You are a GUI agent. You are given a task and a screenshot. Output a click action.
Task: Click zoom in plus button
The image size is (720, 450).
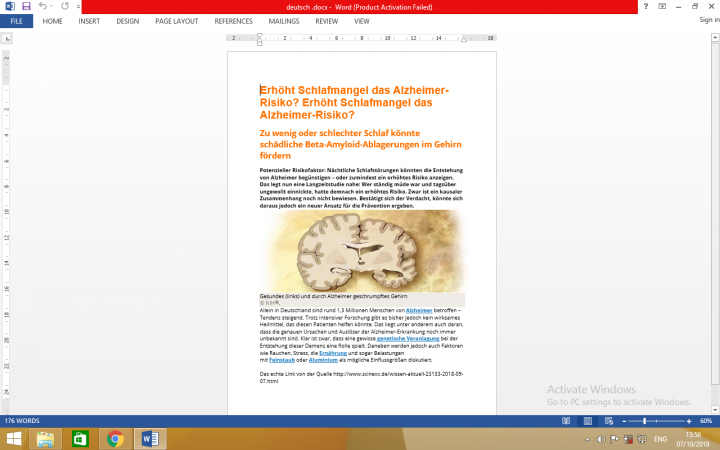pyautogui.click(x=689, y=421)
